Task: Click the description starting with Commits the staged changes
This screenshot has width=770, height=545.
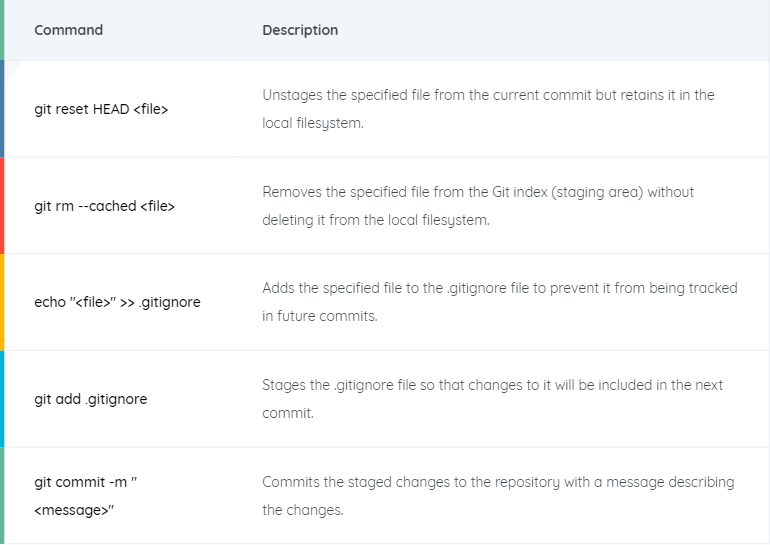Action: pos(498,496)
